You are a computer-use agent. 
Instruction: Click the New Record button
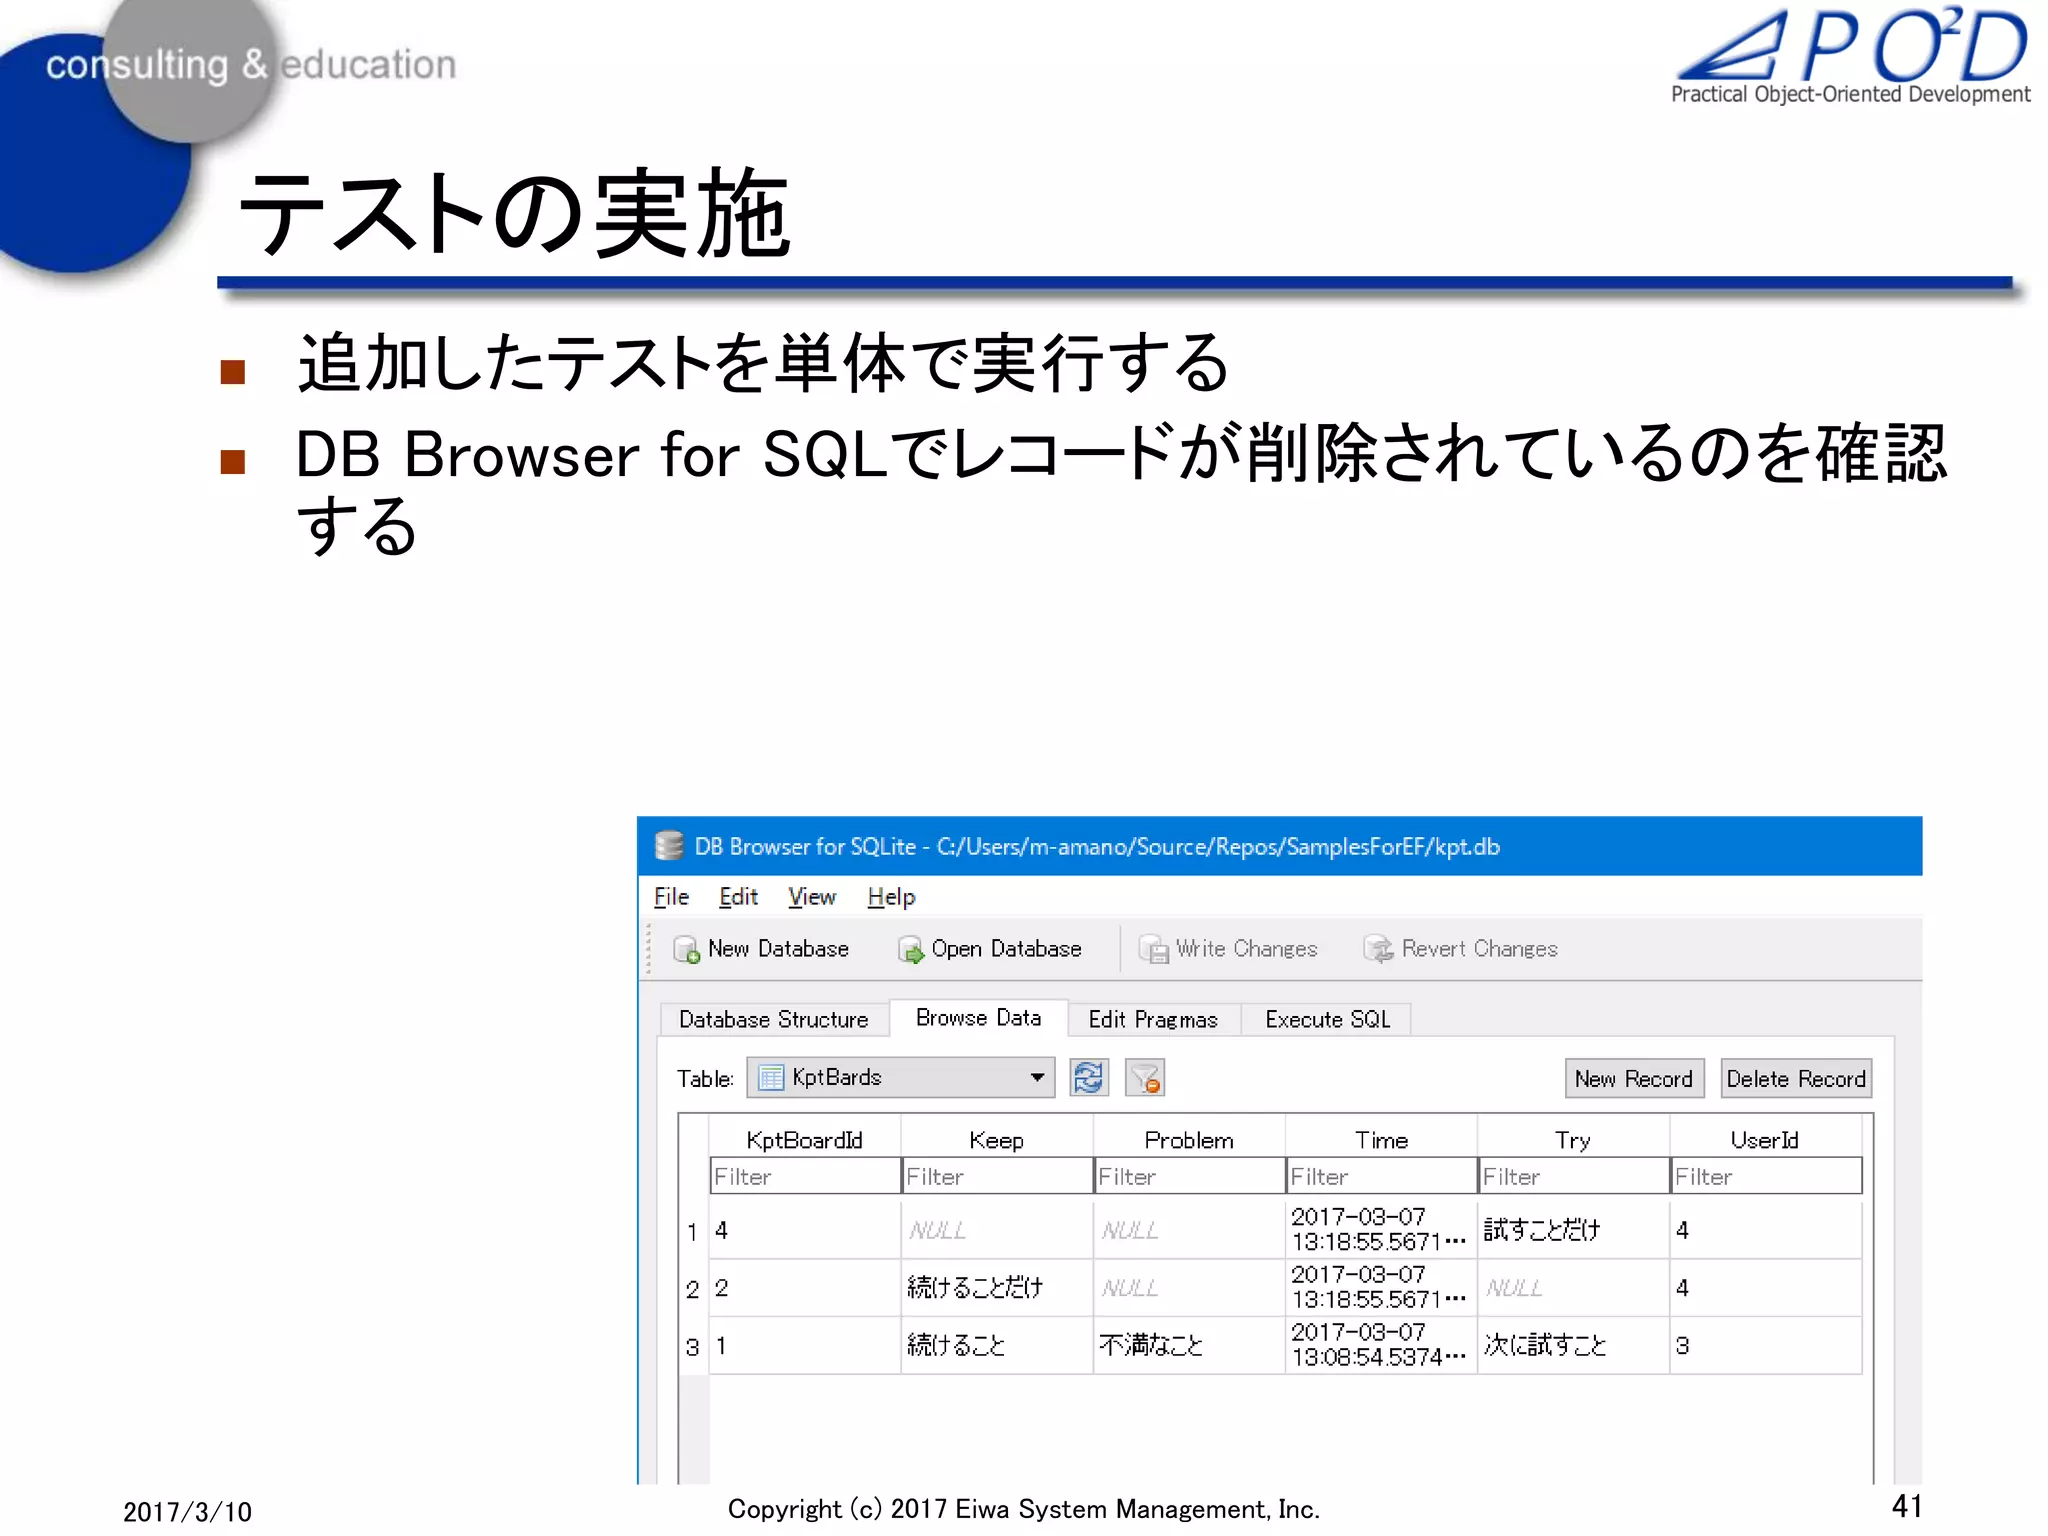(1634, 1079)
